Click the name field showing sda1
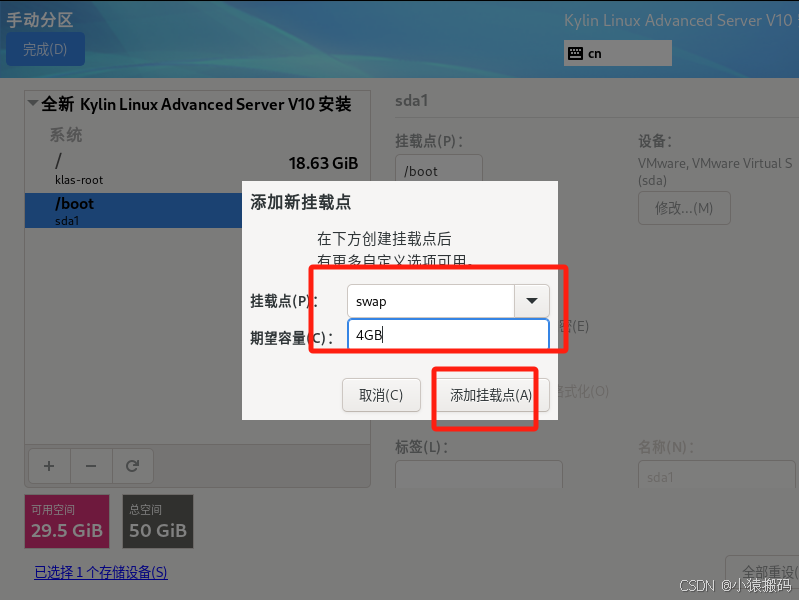The width and height of the screenshot is (799, 600). (716, 475)
